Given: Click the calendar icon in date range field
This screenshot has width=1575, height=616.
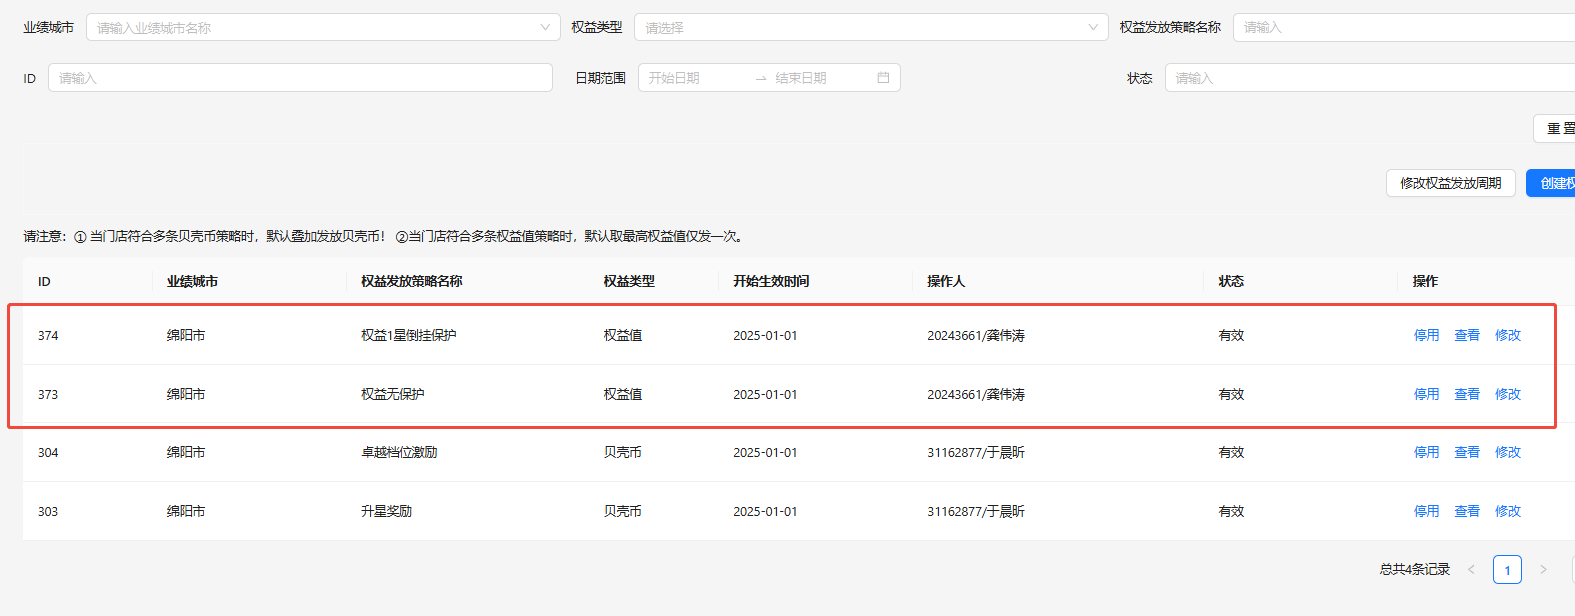Looking at the screenshot, I should (883, 78).
